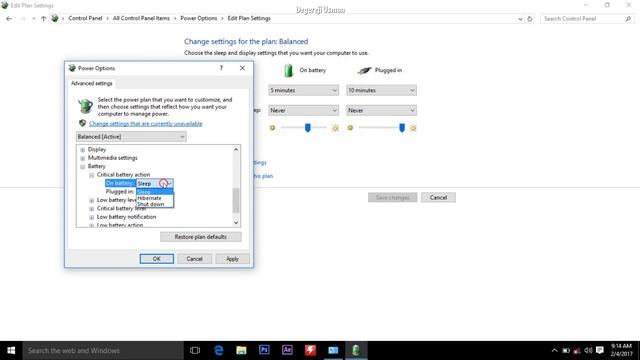640x360 pixels.
Task: Click Change settings that are currently unavailable
Action: pyautogui.click(x=145, y=124)
